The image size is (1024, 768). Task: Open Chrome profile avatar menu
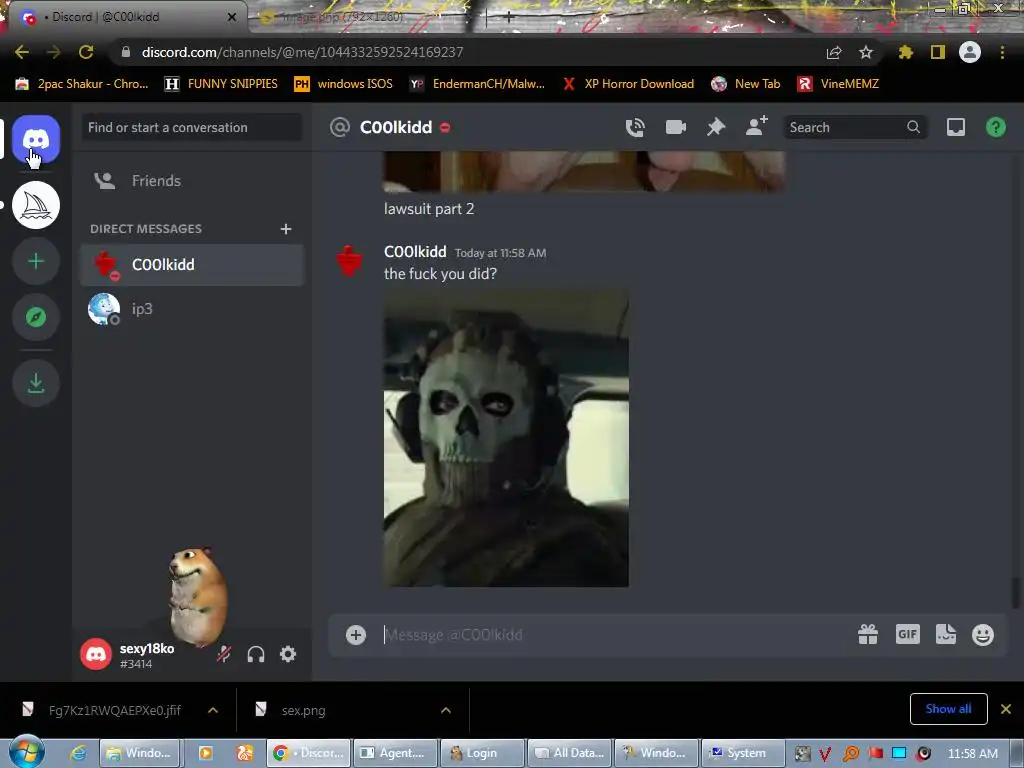pos(970,52)
